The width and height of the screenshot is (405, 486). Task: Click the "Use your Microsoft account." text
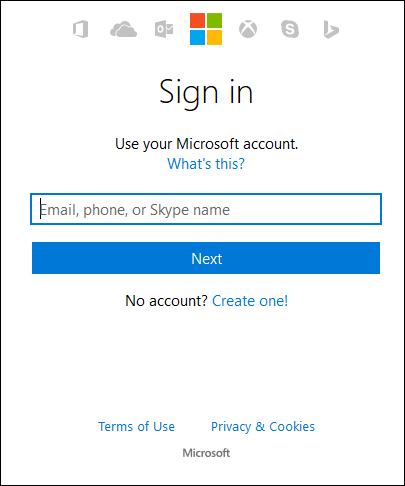(207, 144)
